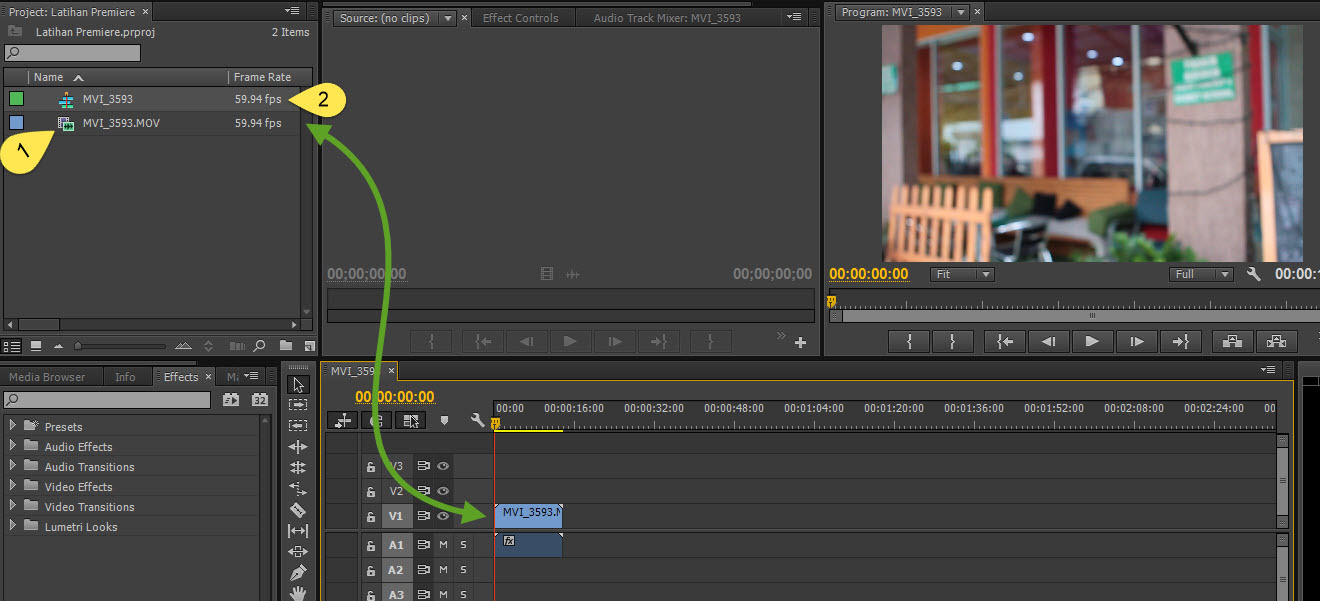Screen dimensions: 1320x601
Task: Solo audio track A1
Action: (463, 545)
